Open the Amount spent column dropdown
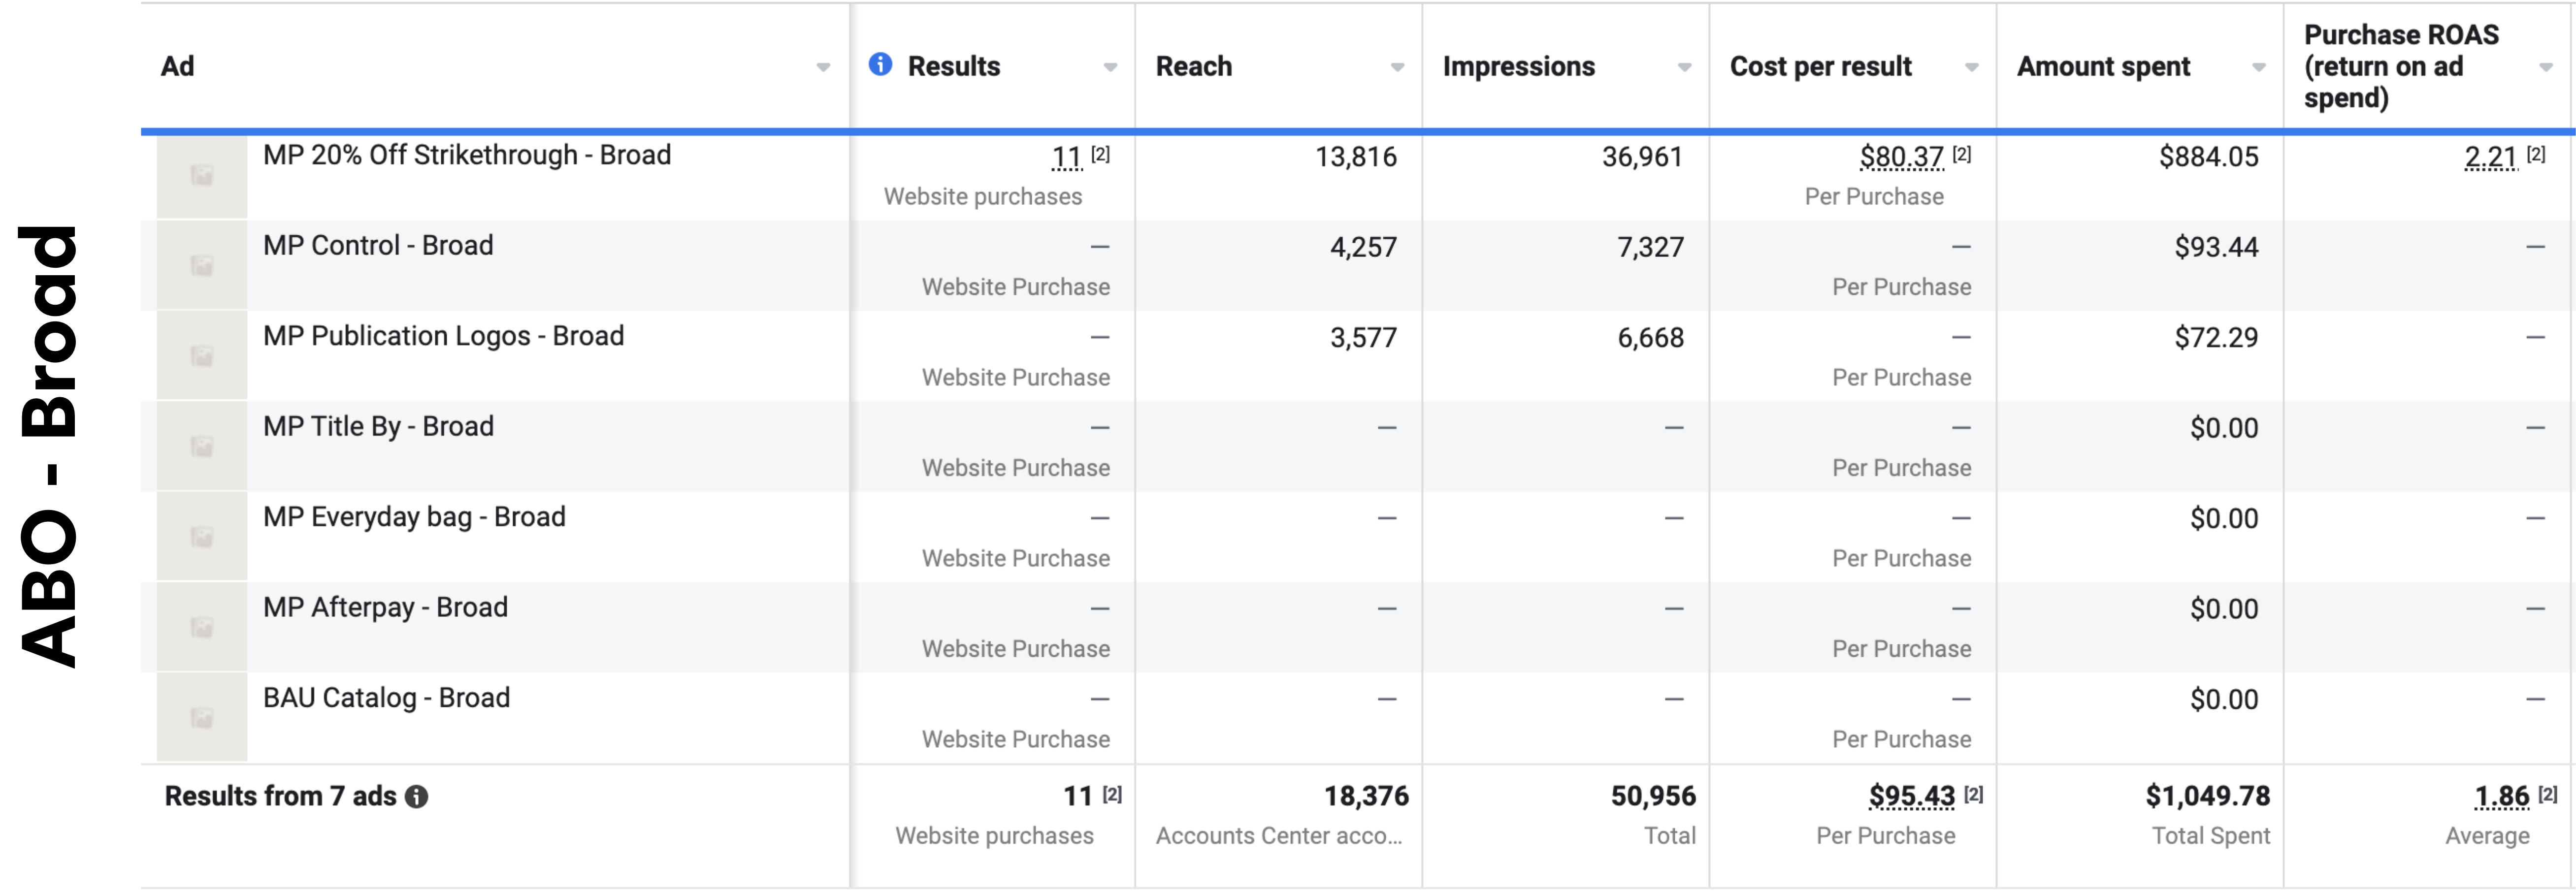 pyautogui.click(x=2258, y=67)
